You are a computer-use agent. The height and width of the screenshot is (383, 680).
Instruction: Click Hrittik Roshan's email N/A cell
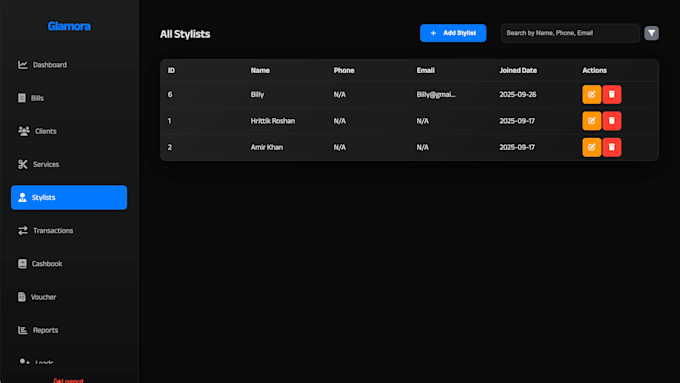click(422, 121)
